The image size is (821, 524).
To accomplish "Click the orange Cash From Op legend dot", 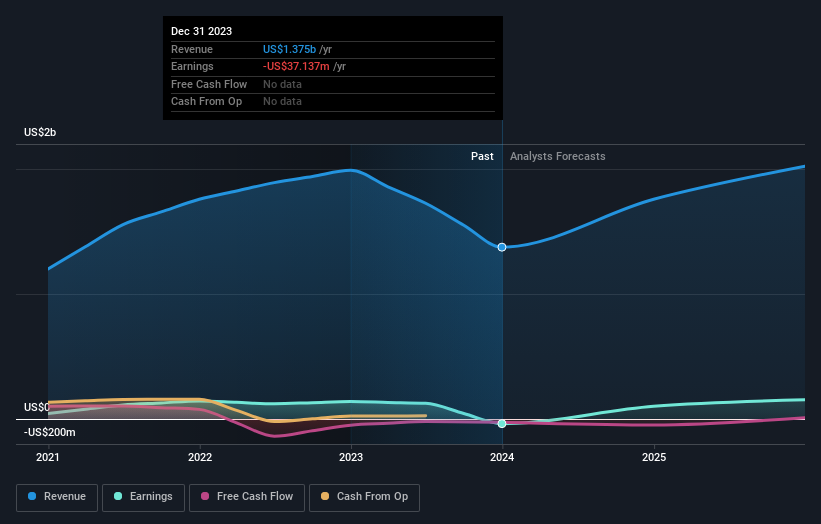I will [x=325, y=496].
